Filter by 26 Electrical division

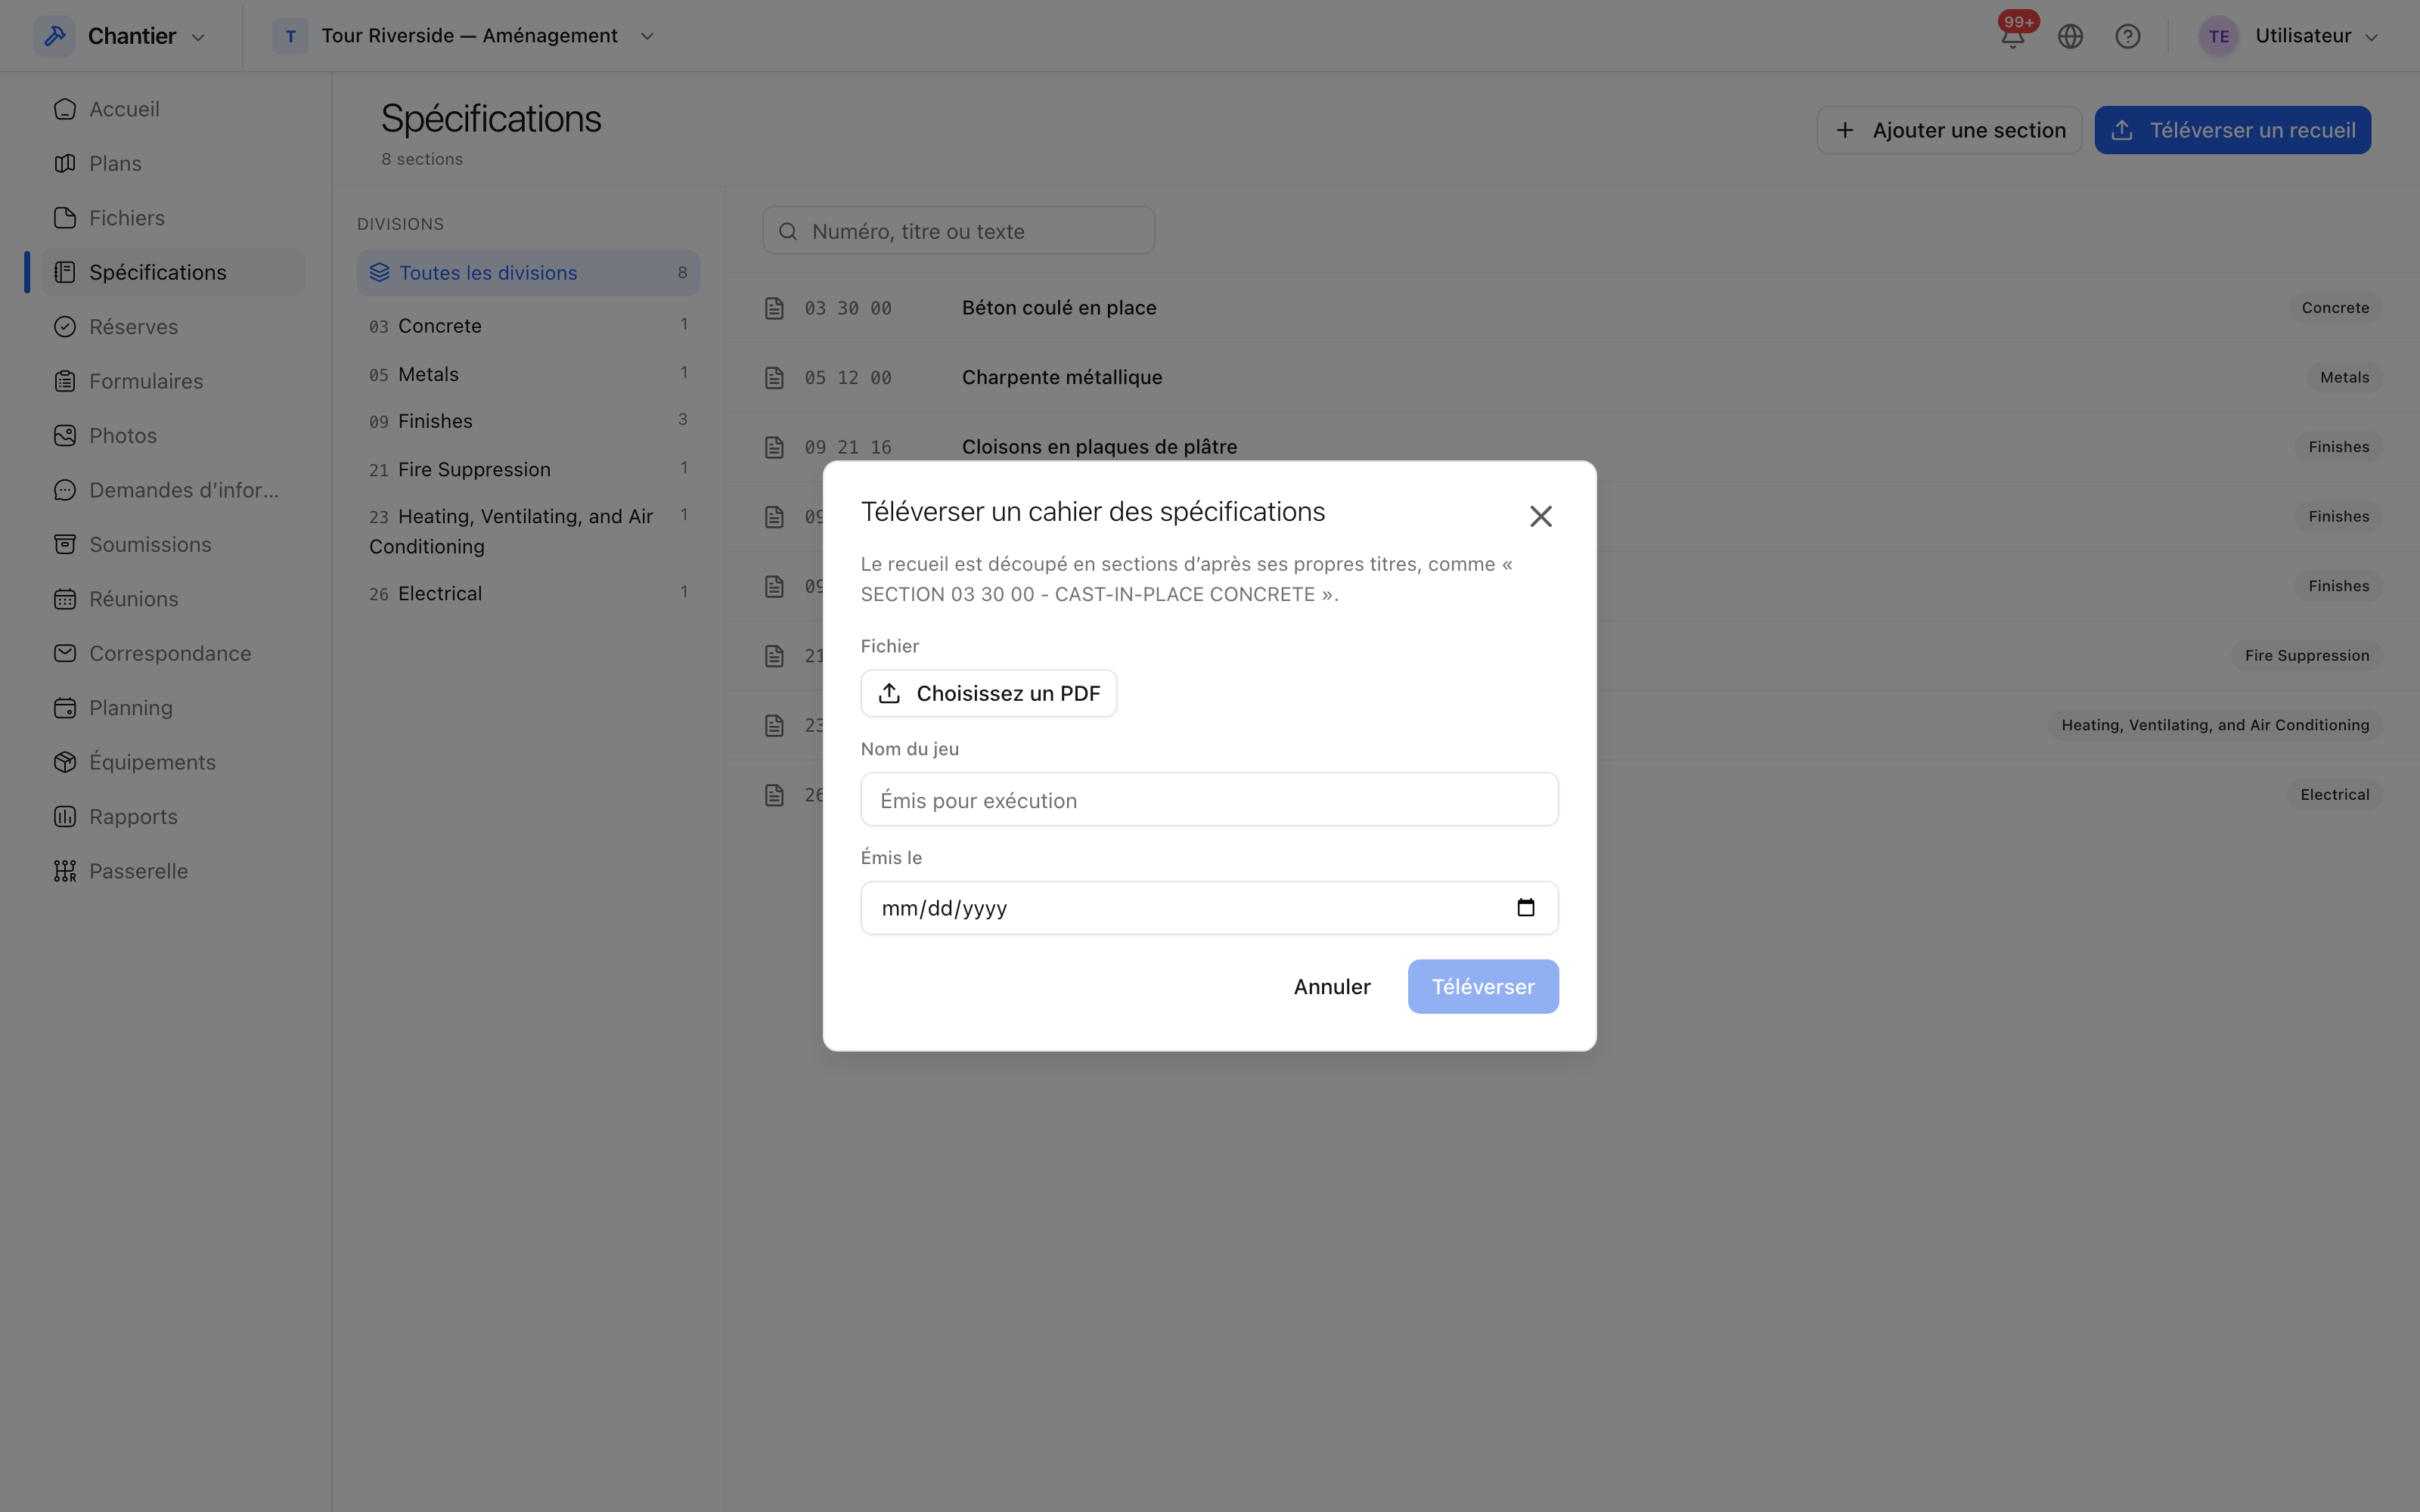528,593
